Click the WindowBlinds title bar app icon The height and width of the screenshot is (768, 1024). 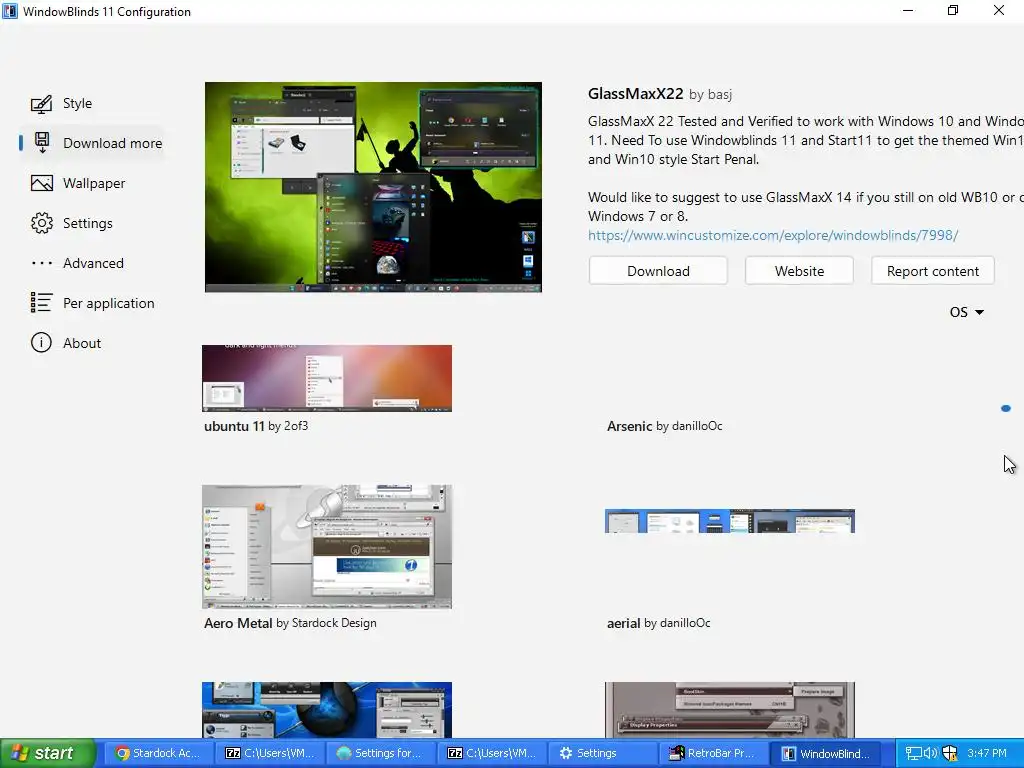(10, 11)
